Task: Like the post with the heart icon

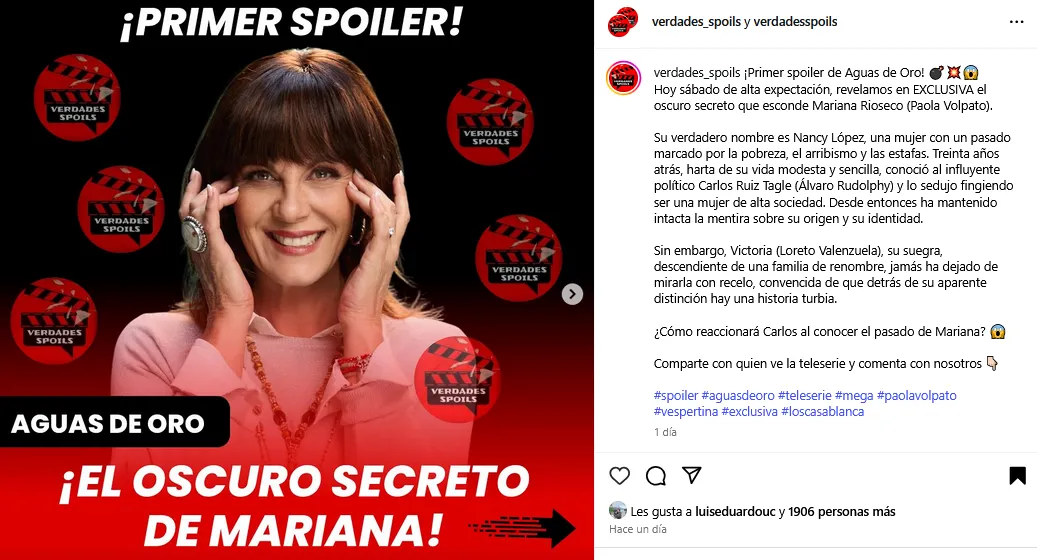Action: (x=619, y=475)
